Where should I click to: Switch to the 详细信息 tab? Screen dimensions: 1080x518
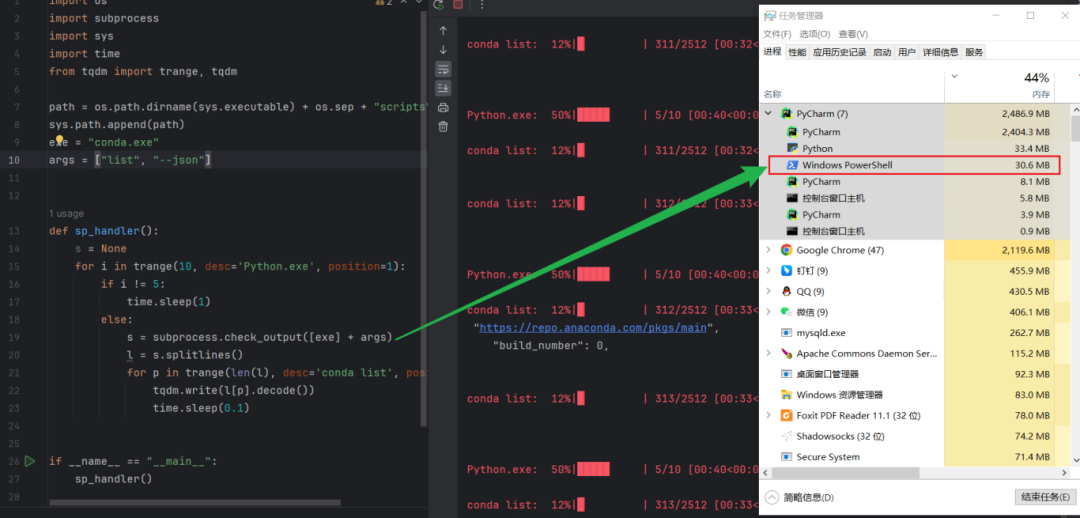[x=940, y=52]
